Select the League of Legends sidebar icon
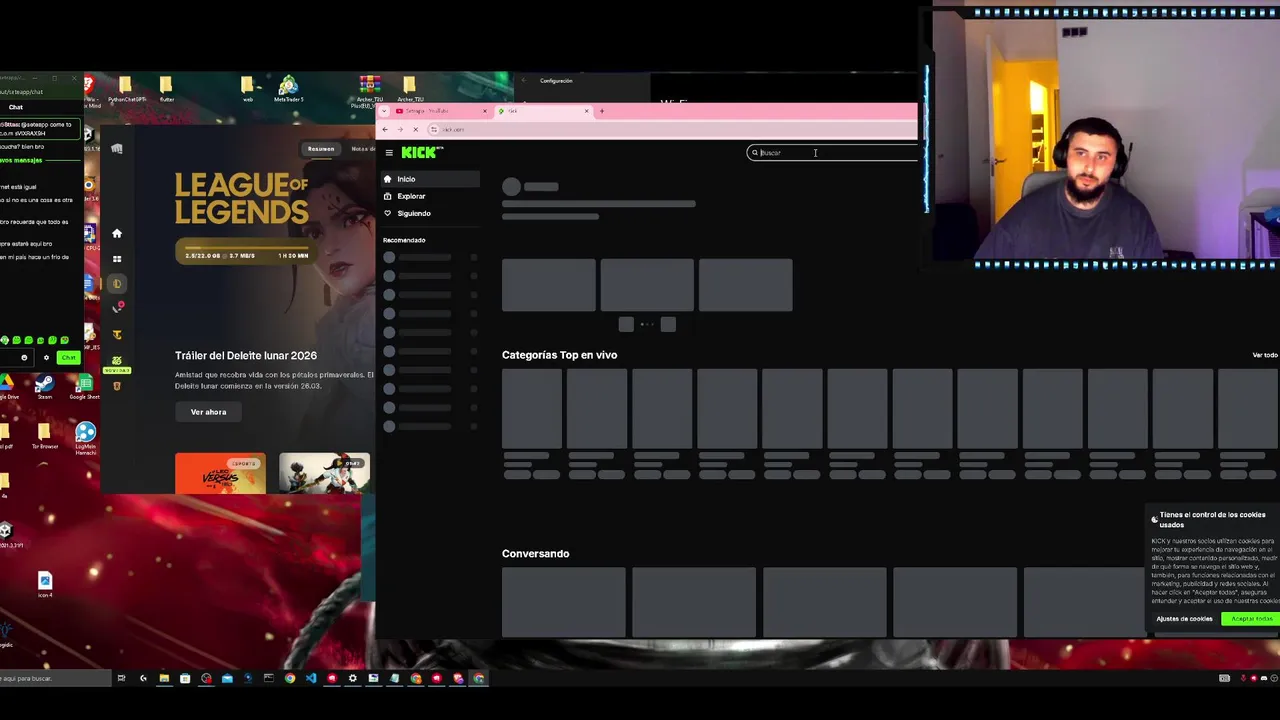The width and height of the screenshot is (1280, 720). click(117, 284)
